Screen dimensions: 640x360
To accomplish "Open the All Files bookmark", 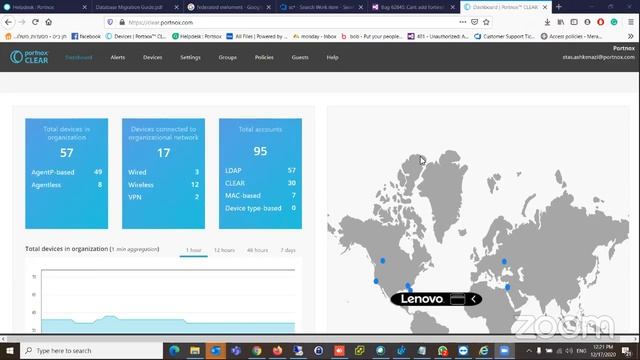I will [257, 36].
